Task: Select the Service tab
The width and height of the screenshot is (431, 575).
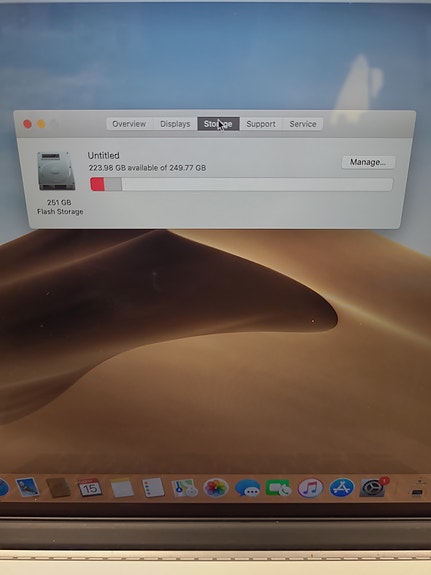Action: 303,124
